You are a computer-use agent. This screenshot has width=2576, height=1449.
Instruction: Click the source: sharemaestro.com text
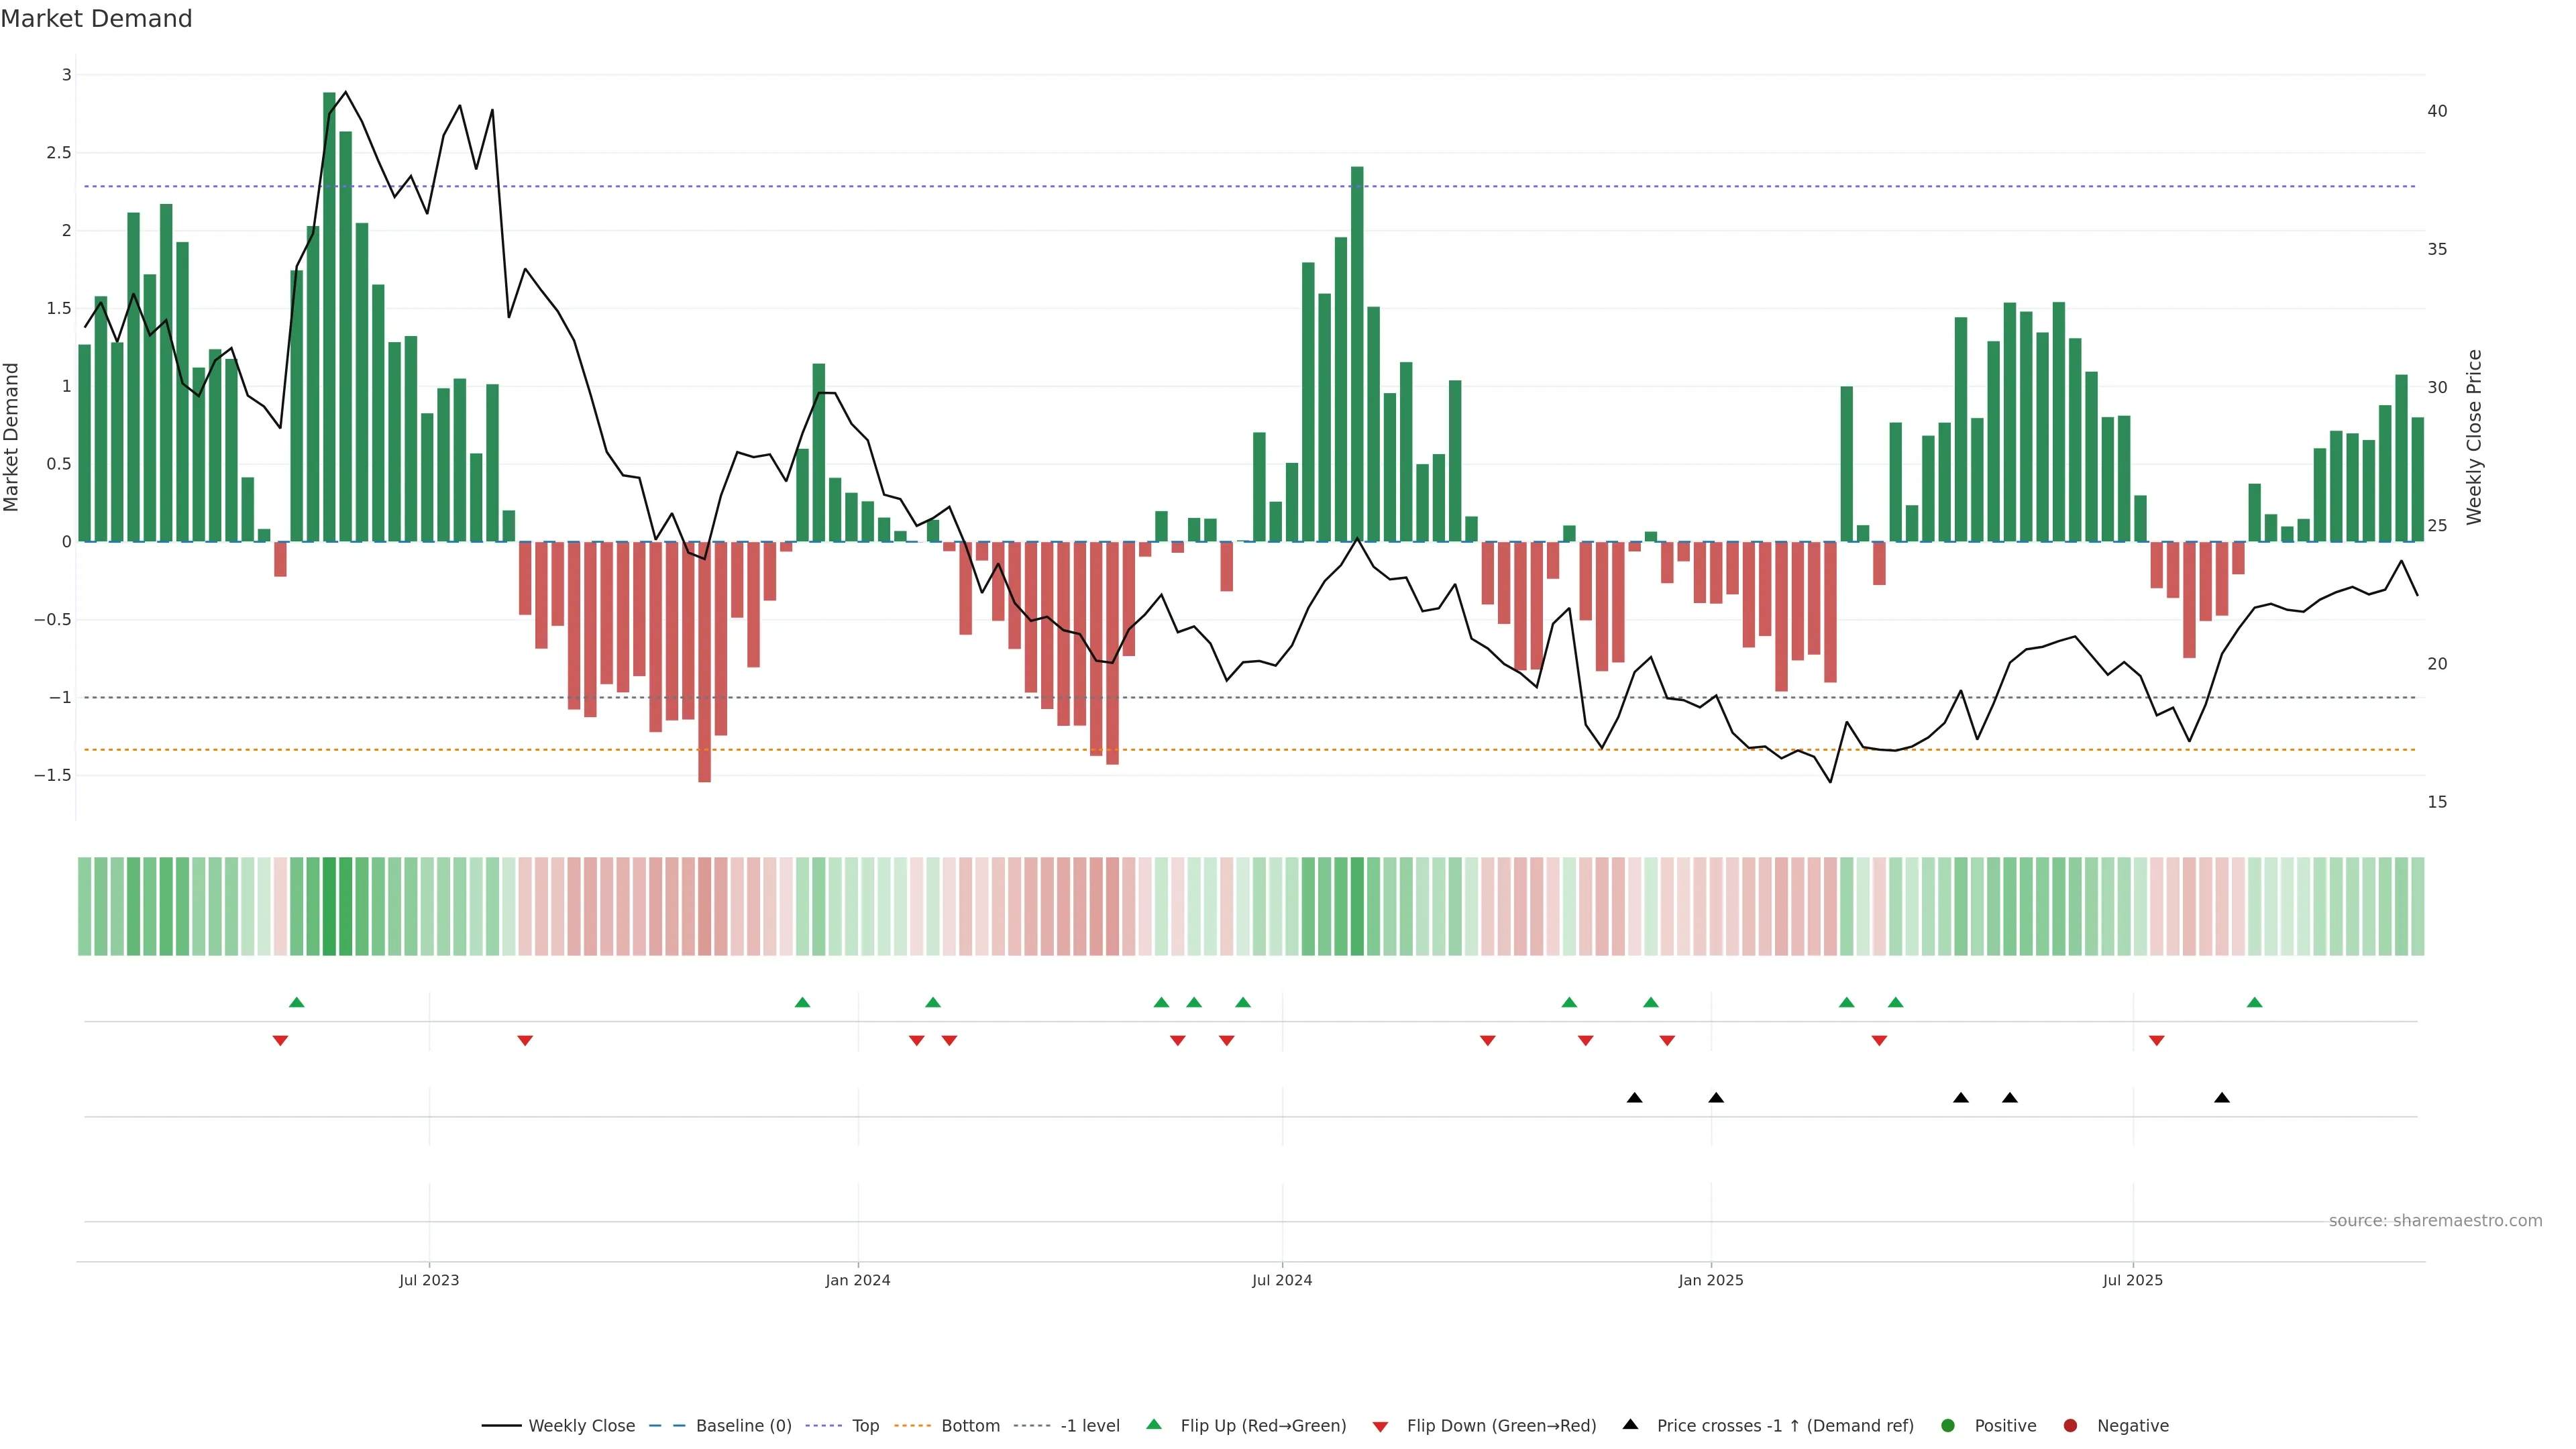pos(2435,1221)
